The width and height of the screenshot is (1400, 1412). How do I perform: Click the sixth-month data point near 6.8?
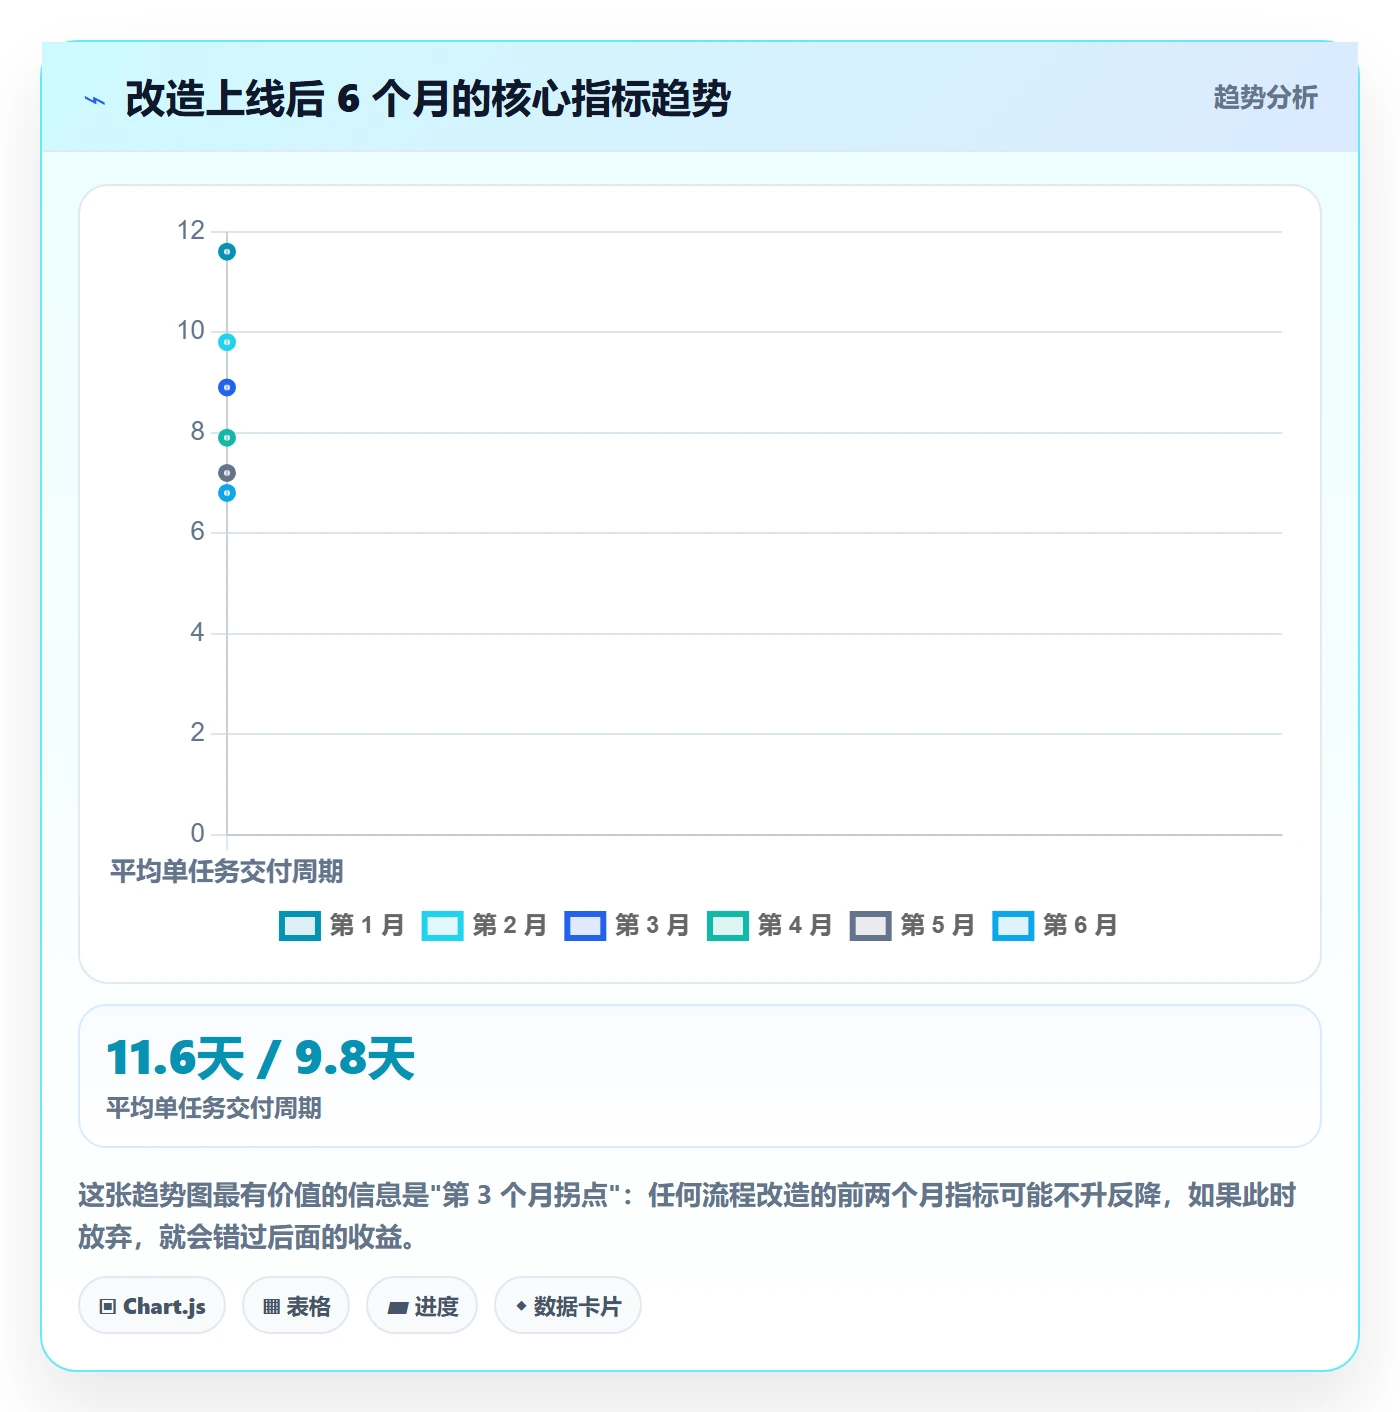pos(227,493)
